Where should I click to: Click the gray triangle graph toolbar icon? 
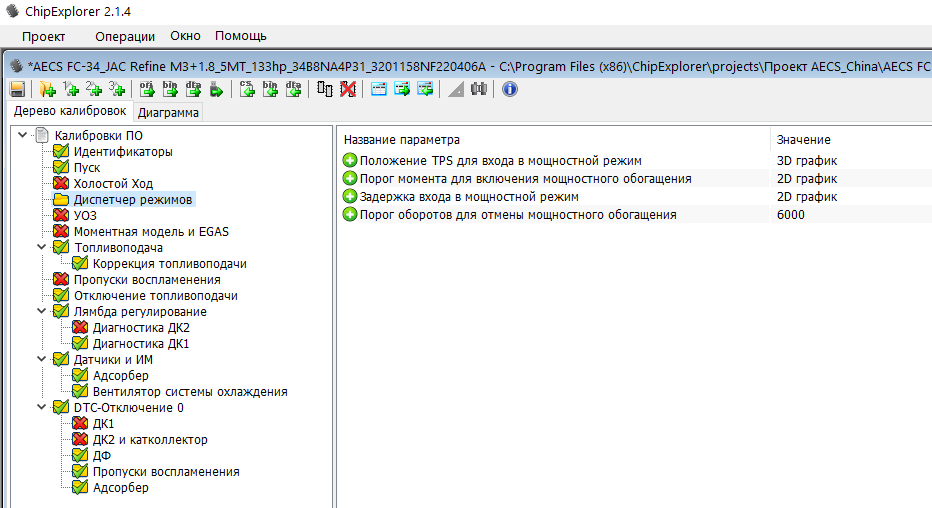[x=456, y=89]
